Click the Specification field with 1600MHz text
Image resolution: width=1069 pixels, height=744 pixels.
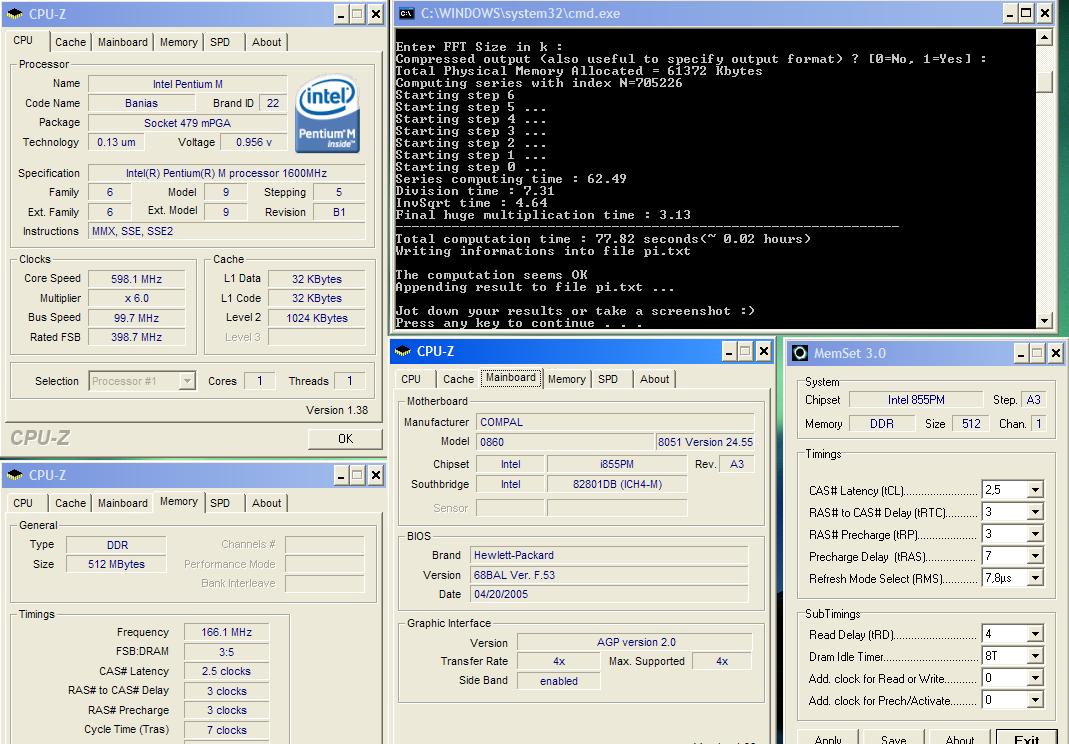click(x=226, y=173)
